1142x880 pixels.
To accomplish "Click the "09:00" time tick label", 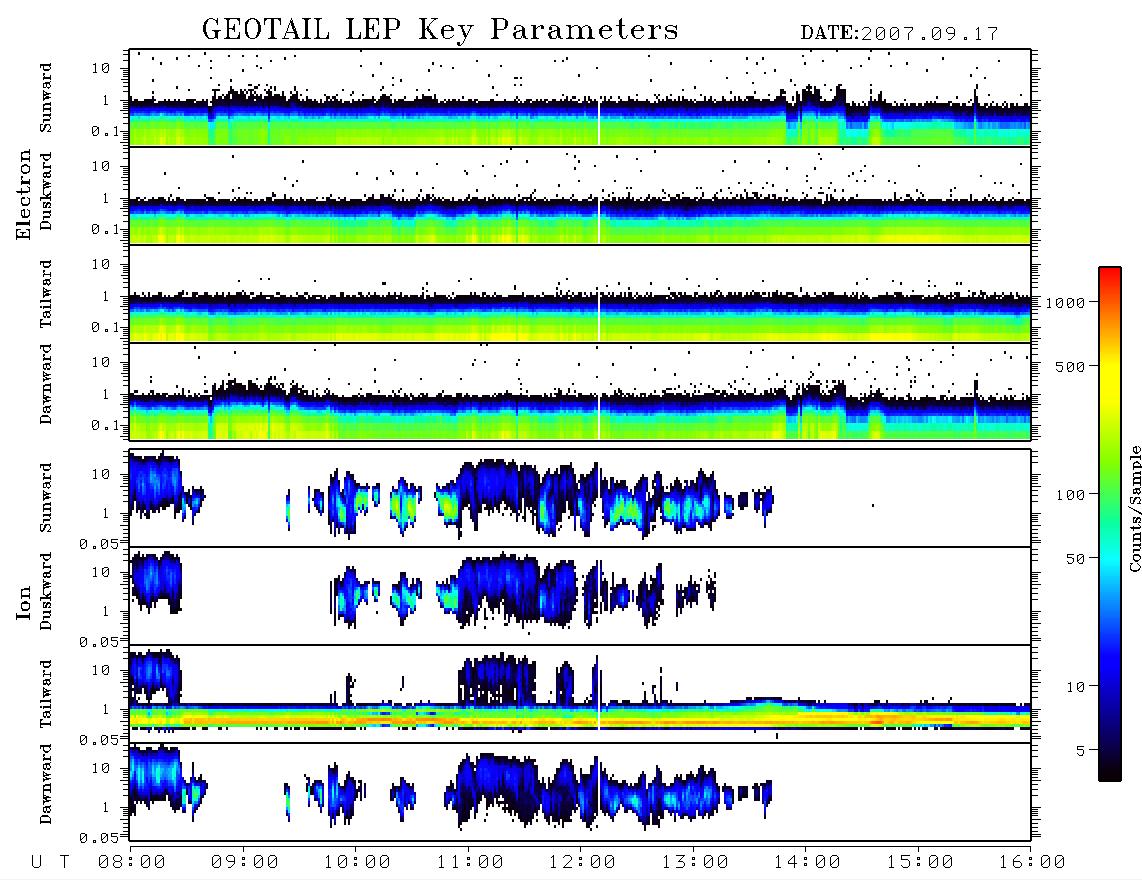I will tap(244, 862).
